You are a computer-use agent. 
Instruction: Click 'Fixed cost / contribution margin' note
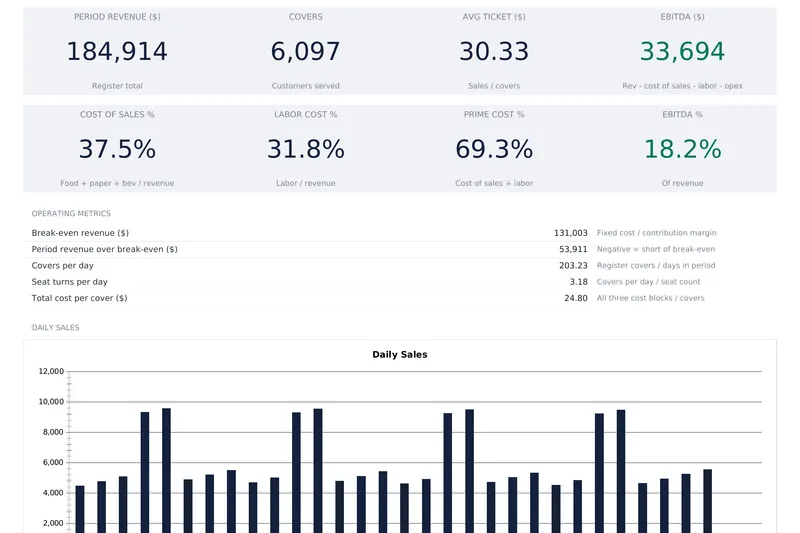coord(657,233)
